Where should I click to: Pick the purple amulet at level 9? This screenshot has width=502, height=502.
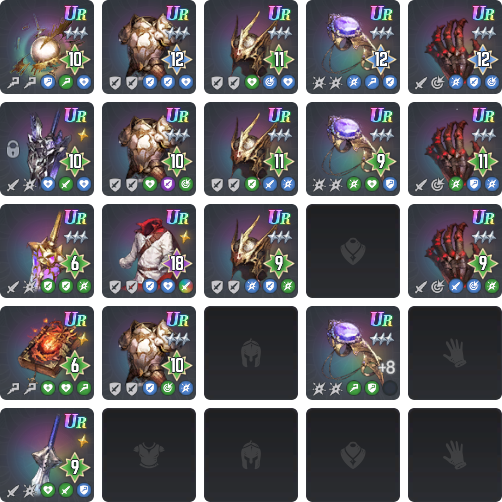pyautogui.click(x=353, y=149)
